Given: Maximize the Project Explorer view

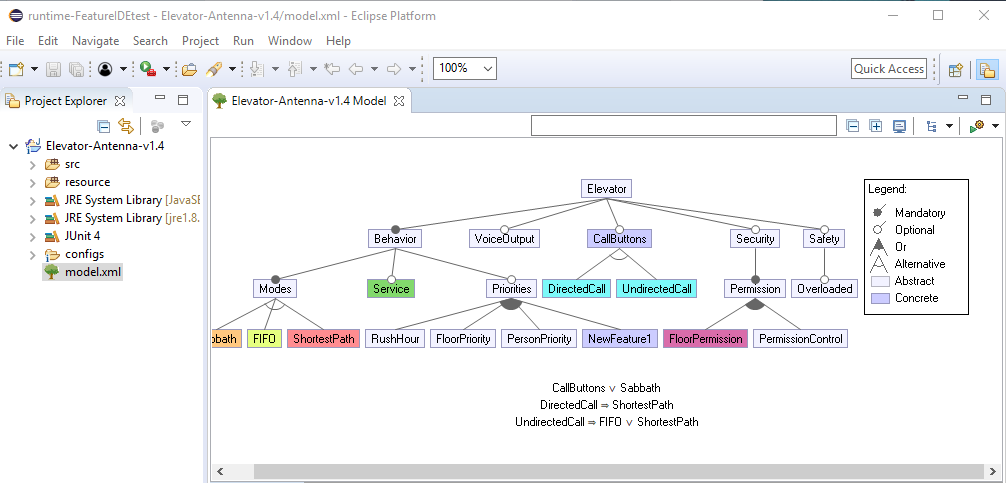Looking at the screenshot, I should coord(183,100).
